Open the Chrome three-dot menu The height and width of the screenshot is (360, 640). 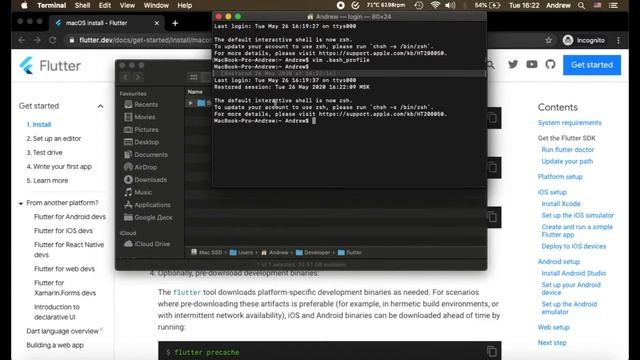tap(618, 40)
